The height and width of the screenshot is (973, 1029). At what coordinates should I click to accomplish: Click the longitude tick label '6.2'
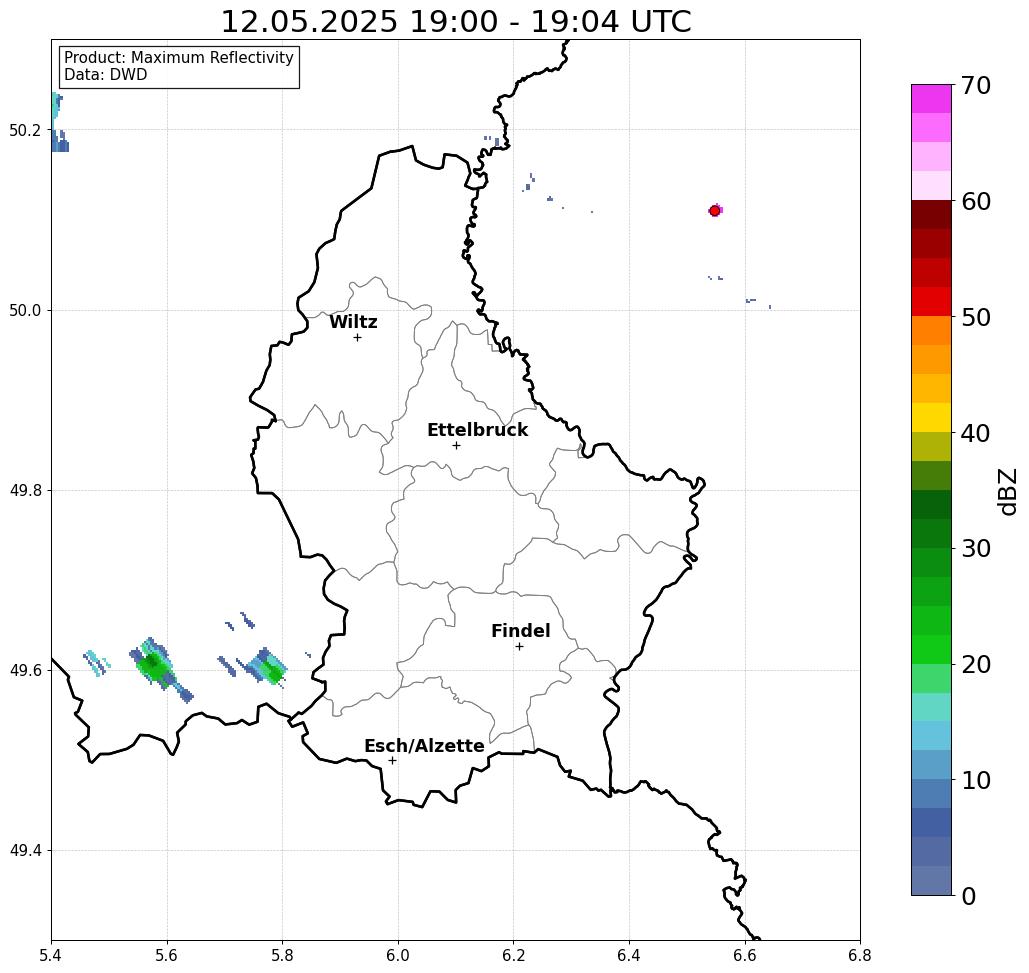click(x=514, y=955)
